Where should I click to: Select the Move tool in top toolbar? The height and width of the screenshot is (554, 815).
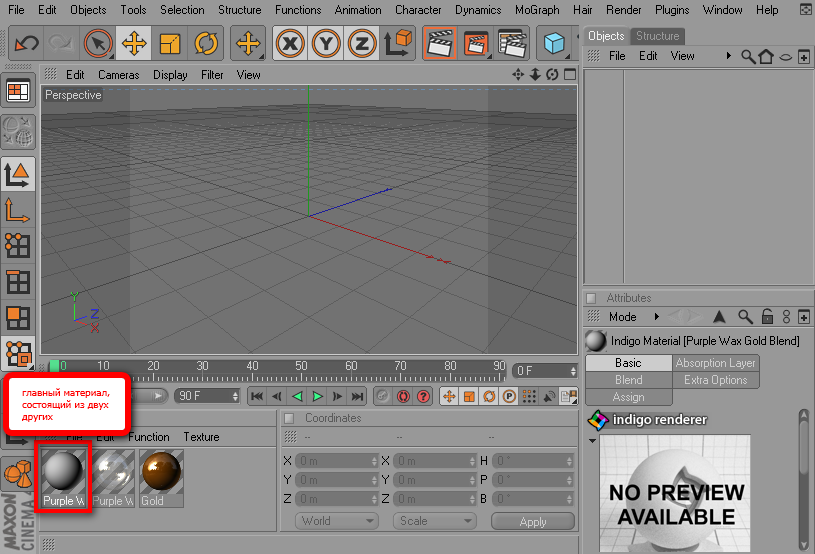pos(133,44)
